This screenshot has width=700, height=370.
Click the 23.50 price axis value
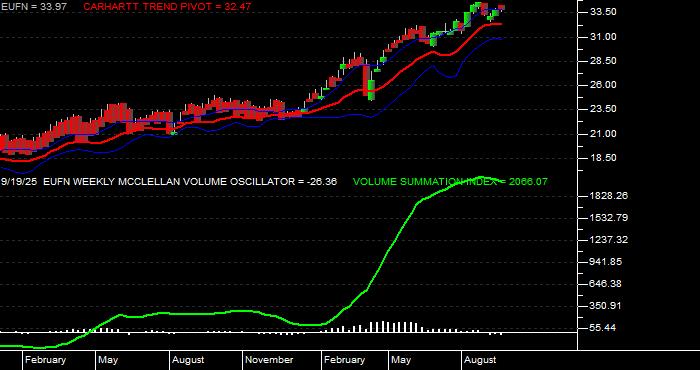coord(603,109)
